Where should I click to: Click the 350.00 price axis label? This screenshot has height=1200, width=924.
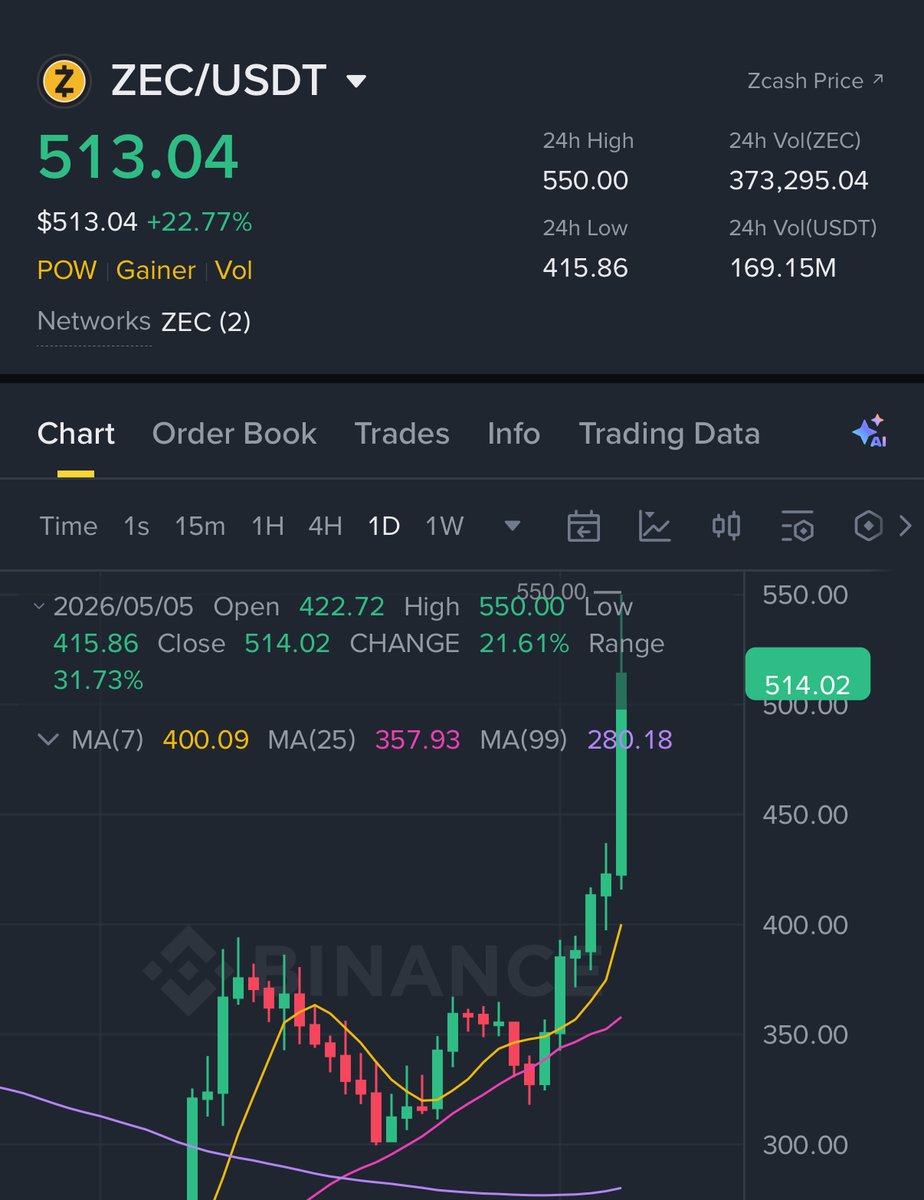click(x=805, y=1035)
